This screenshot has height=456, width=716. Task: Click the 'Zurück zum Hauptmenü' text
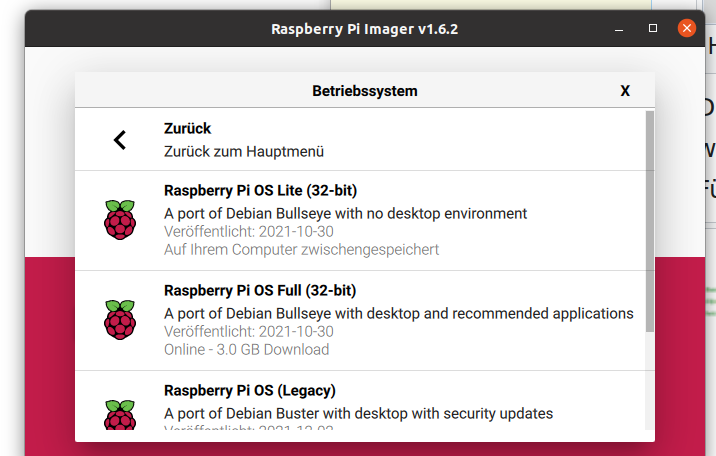244,152
